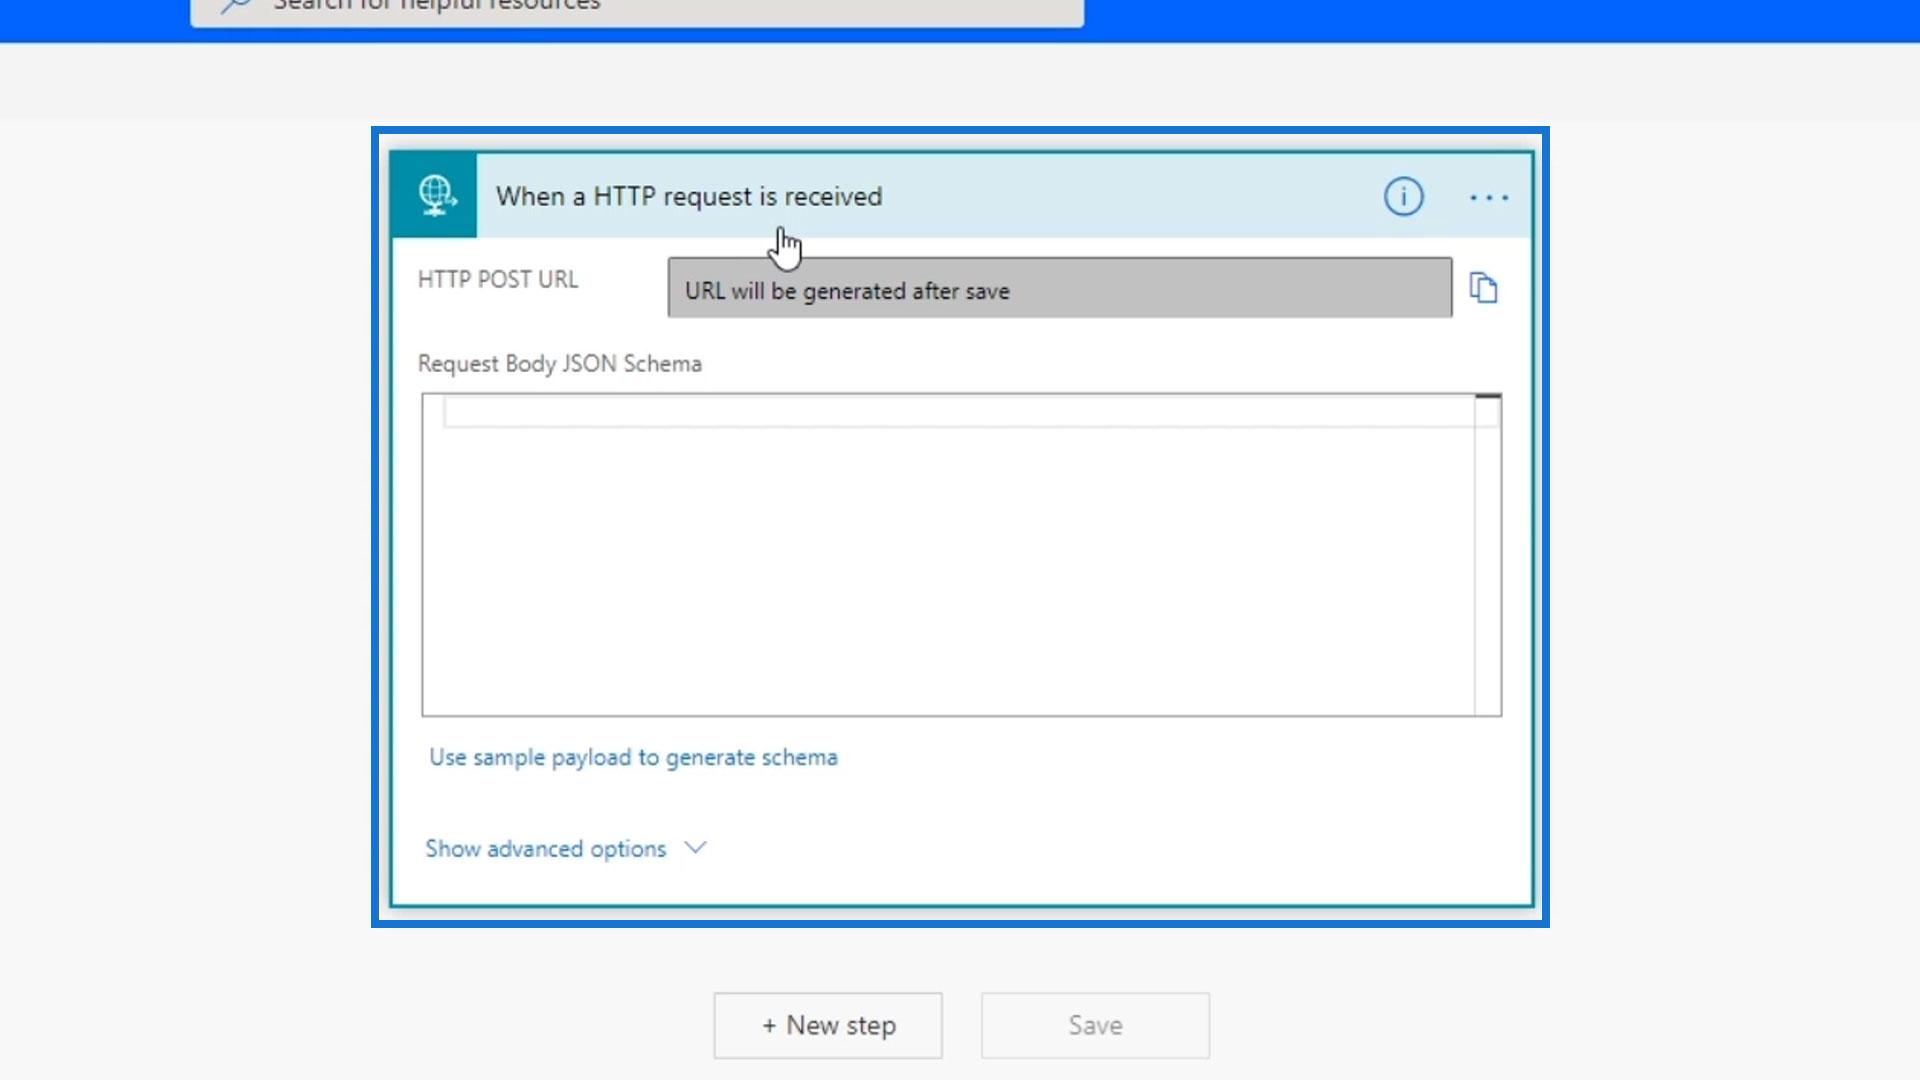Screen dimensions: 1920x1080
Task: Click the HTTP POST URL label
Action: 498,280
